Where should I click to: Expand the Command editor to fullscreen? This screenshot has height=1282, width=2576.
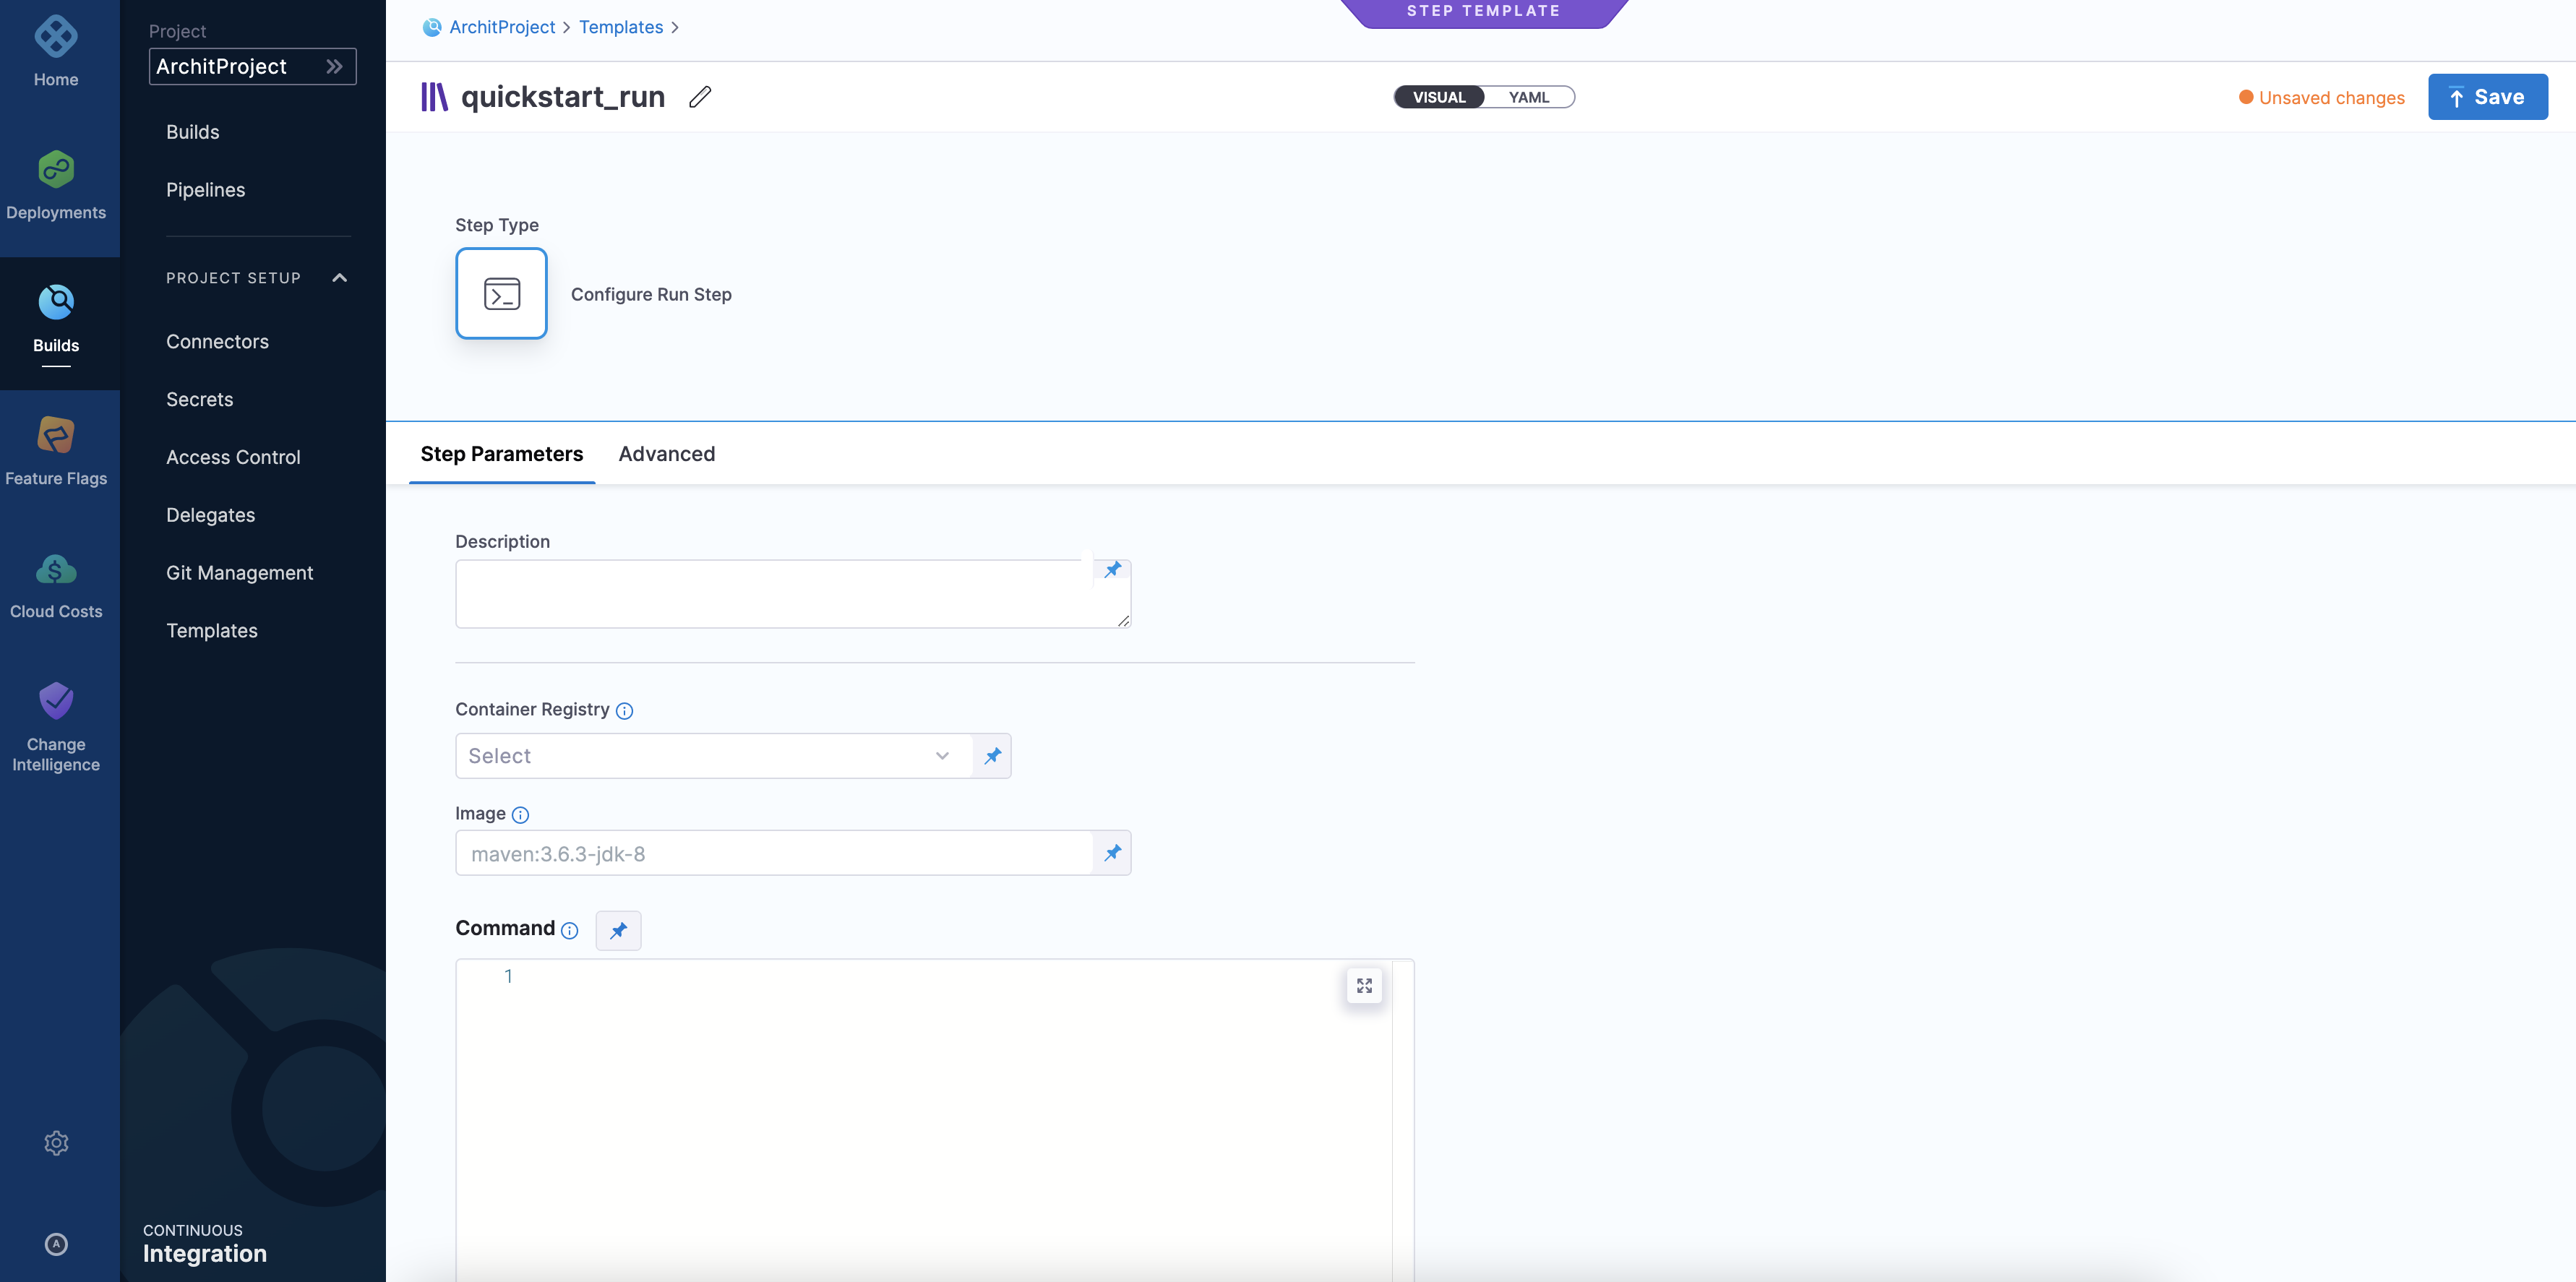point(1364,986)
